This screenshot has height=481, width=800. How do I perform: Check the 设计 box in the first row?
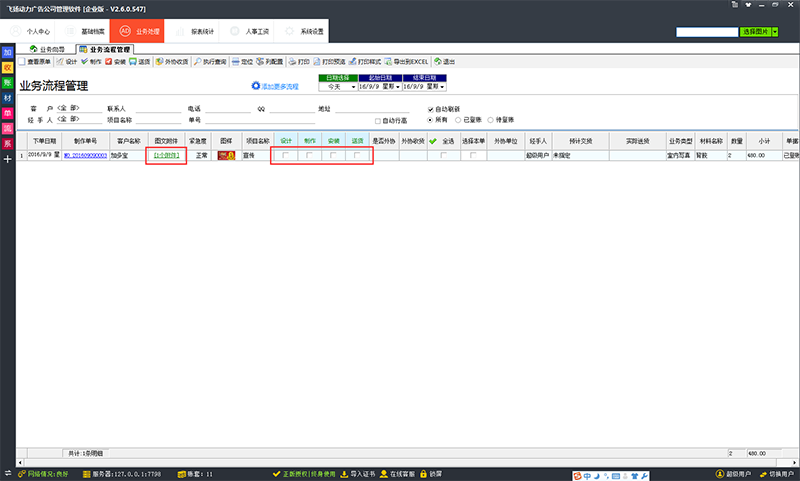pyautogui.click(x=286, y=156)
